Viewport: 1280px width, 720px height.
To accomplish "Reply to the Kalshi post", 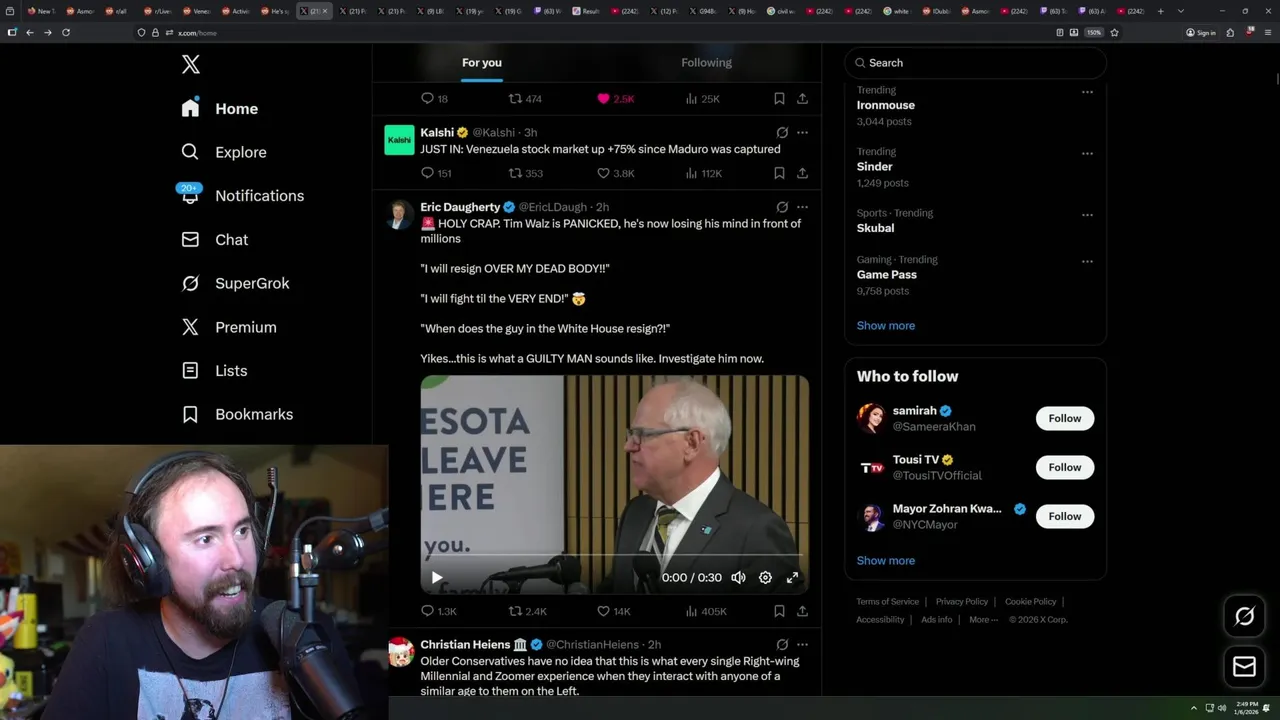I will coord(436,173).
